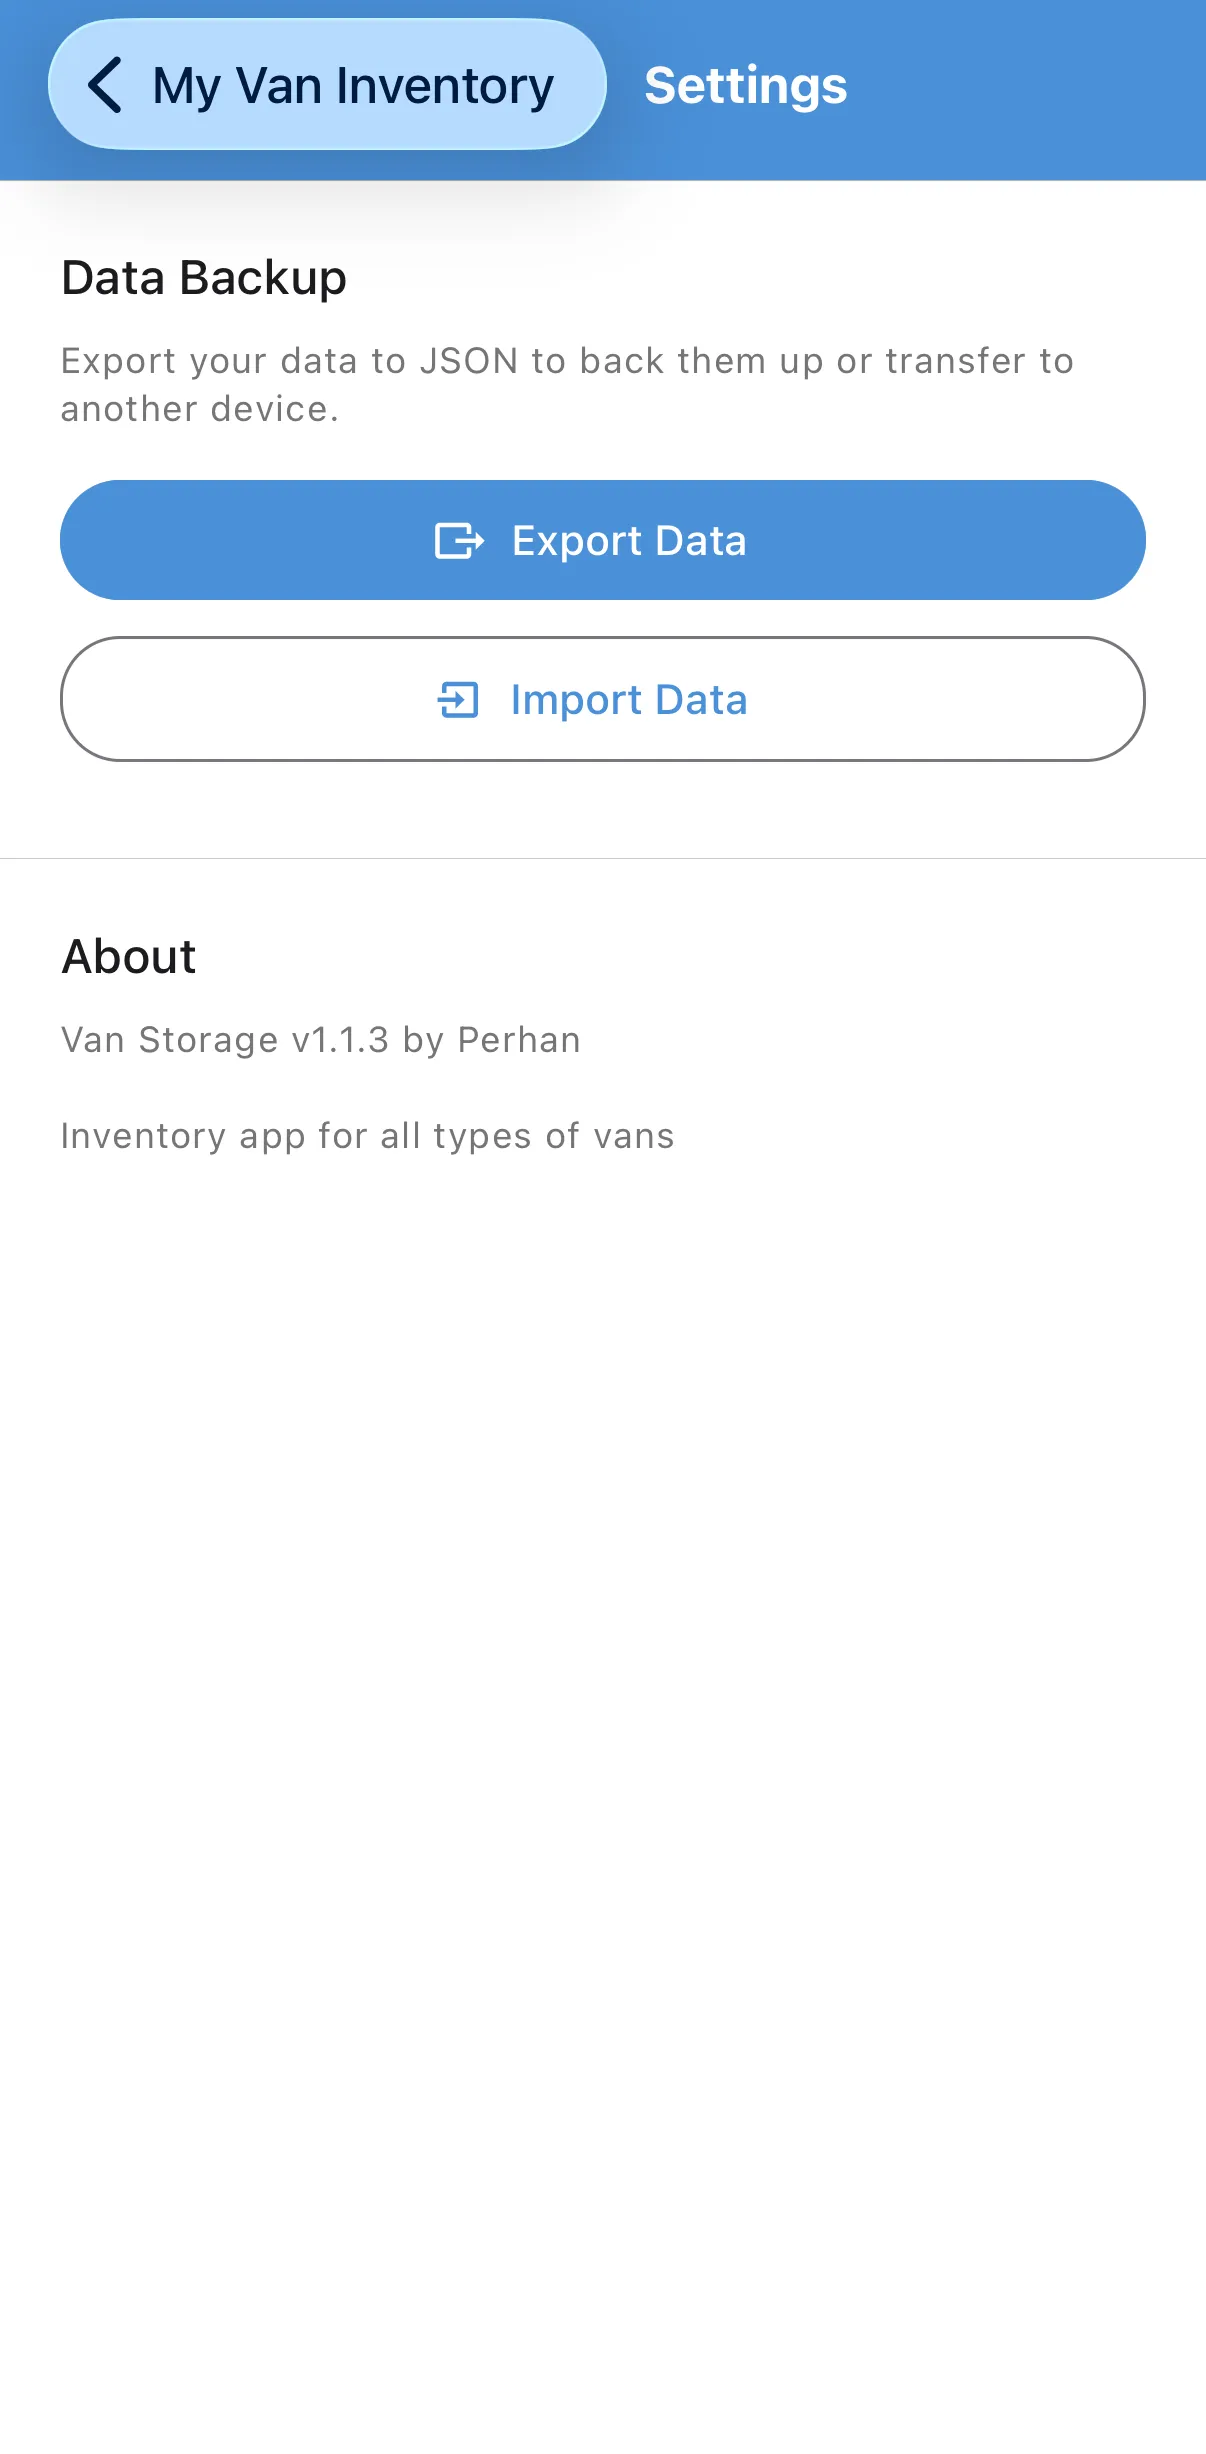
Task: Tap the "another device." text line
Action: click(x=200, y=409)
